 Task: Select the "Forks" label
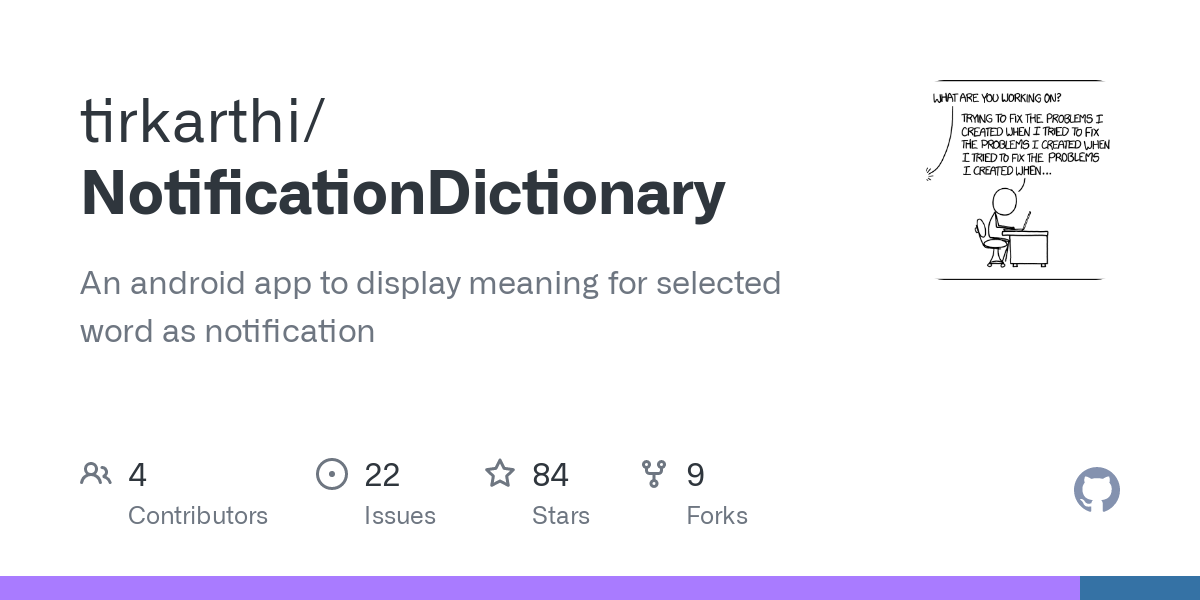[717, 516]
